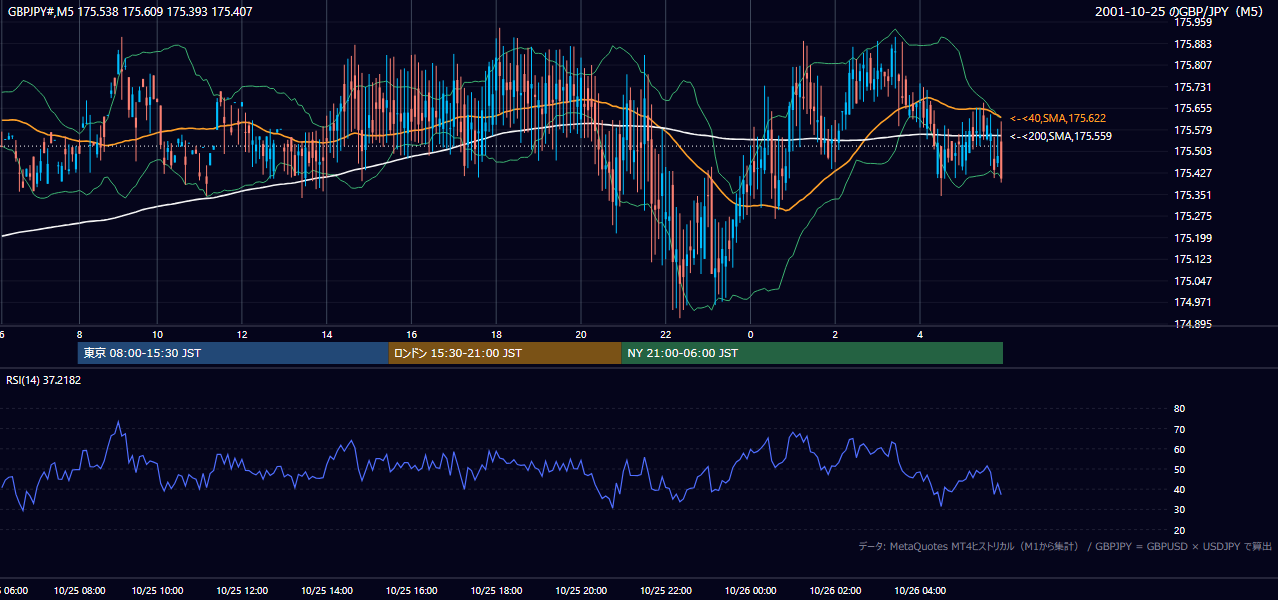This screenshot has height=600, width=1278.
Task: Click hour marker 20 under price chart
Action: (x=581, y=334)
